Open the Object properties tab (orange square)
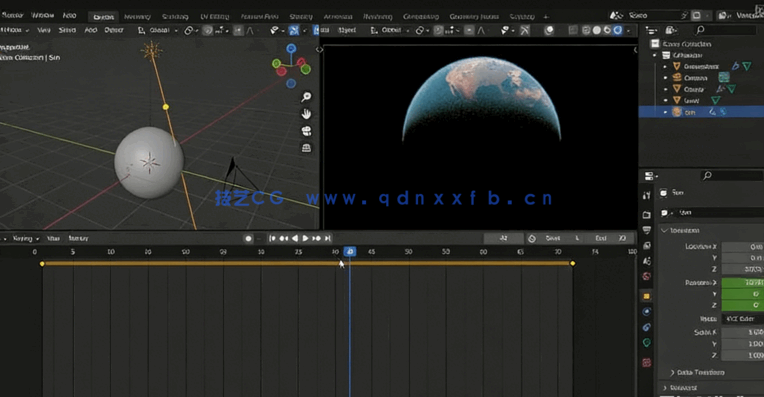 coord(647,296)
